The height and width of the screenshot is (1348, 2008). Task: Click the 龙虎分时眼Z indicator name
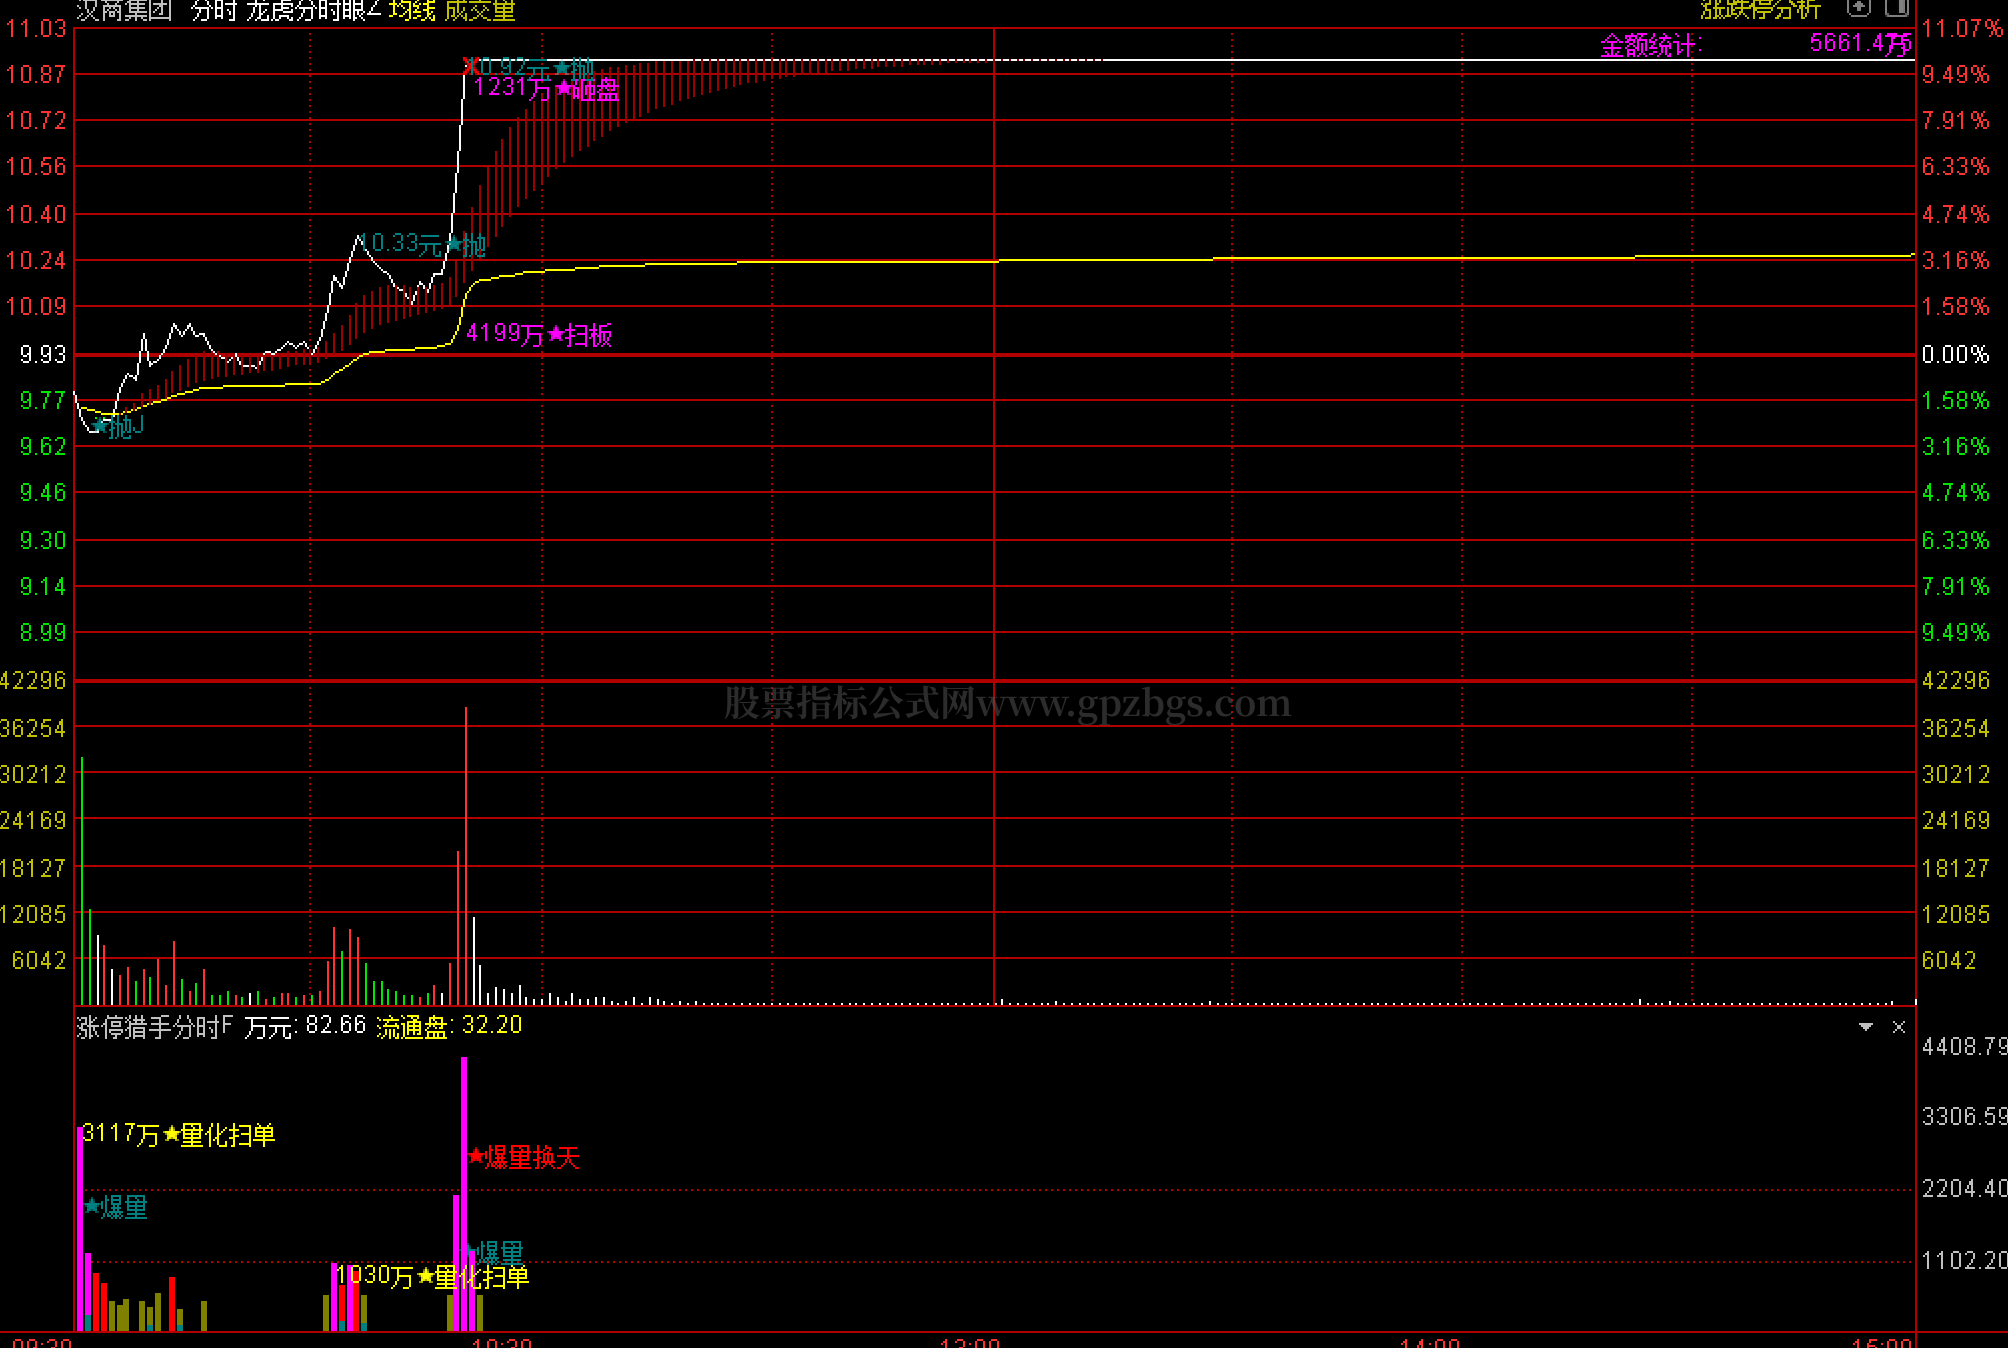312,11
